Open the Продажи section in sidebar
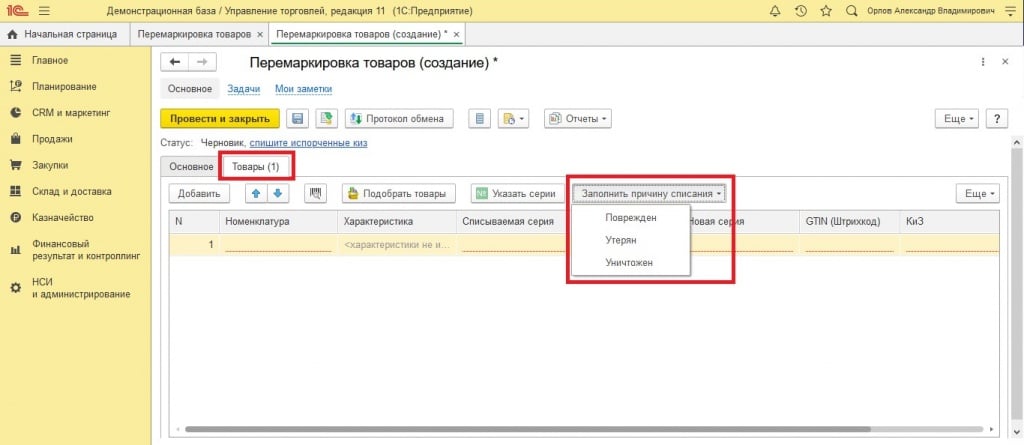 coord(52,139)
